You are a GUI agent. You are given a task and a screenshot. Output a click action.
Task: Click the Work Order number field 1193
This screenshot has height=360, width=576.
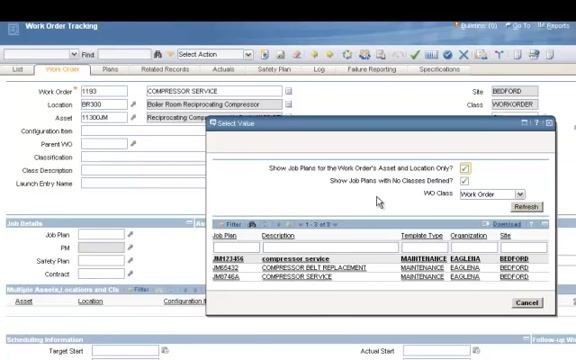pyautogui.click(x=104, y=91)
